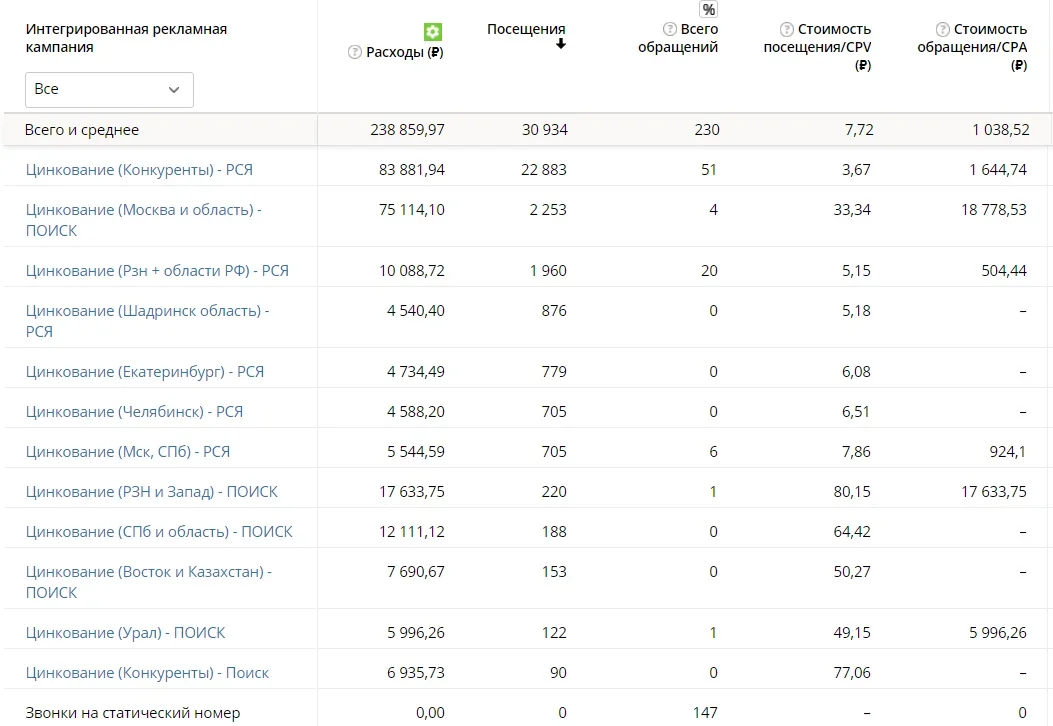The height and width of the screenshot is (726, 1053).
Task: Open campaign Цинкование (Мск, СПб) - РСЯ
Action: click(128, 452)
